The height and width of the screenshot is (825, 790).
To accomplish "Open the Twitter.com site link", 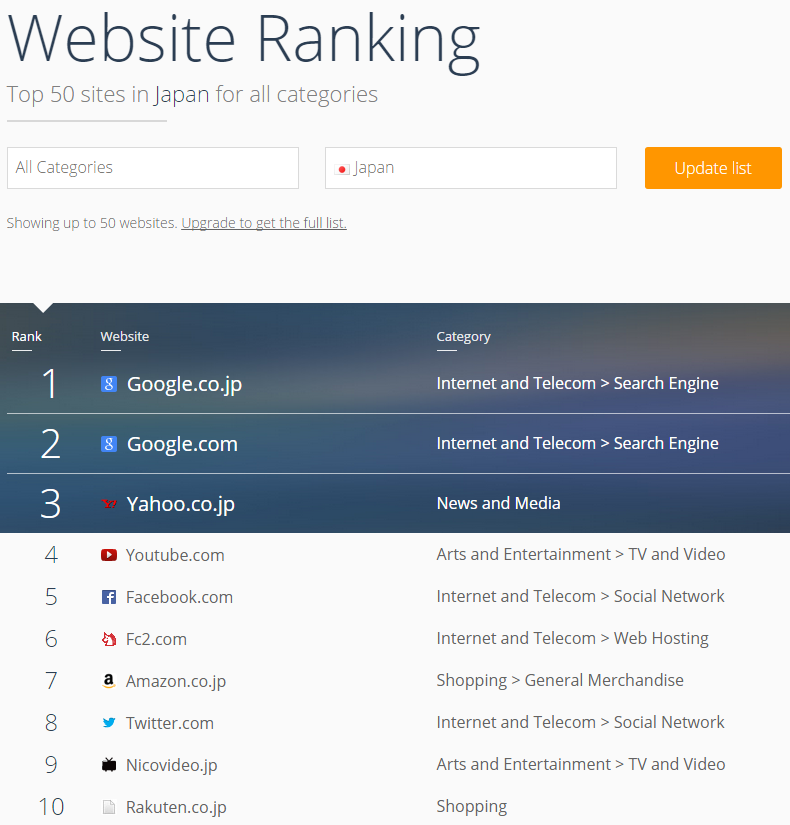I will point(169,723).
